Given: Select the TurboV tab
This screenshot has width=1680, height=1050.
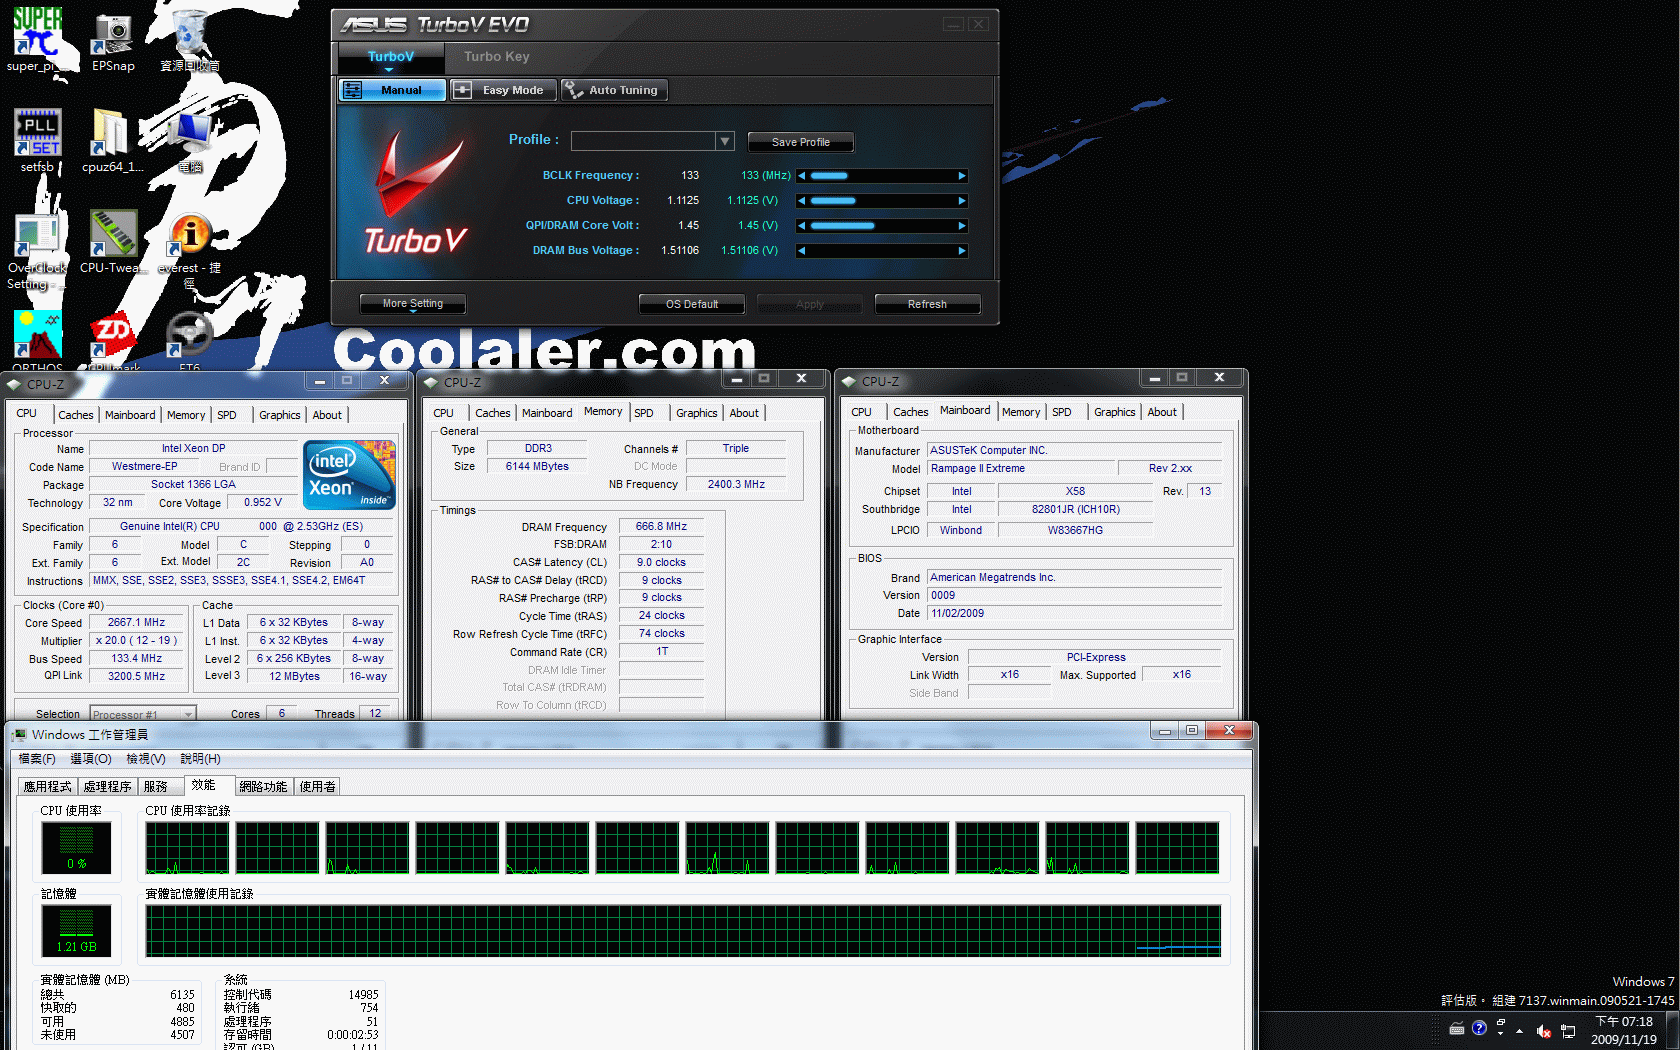Looking at the screenshot, I should pyautogui.click(x=390, y=57).
